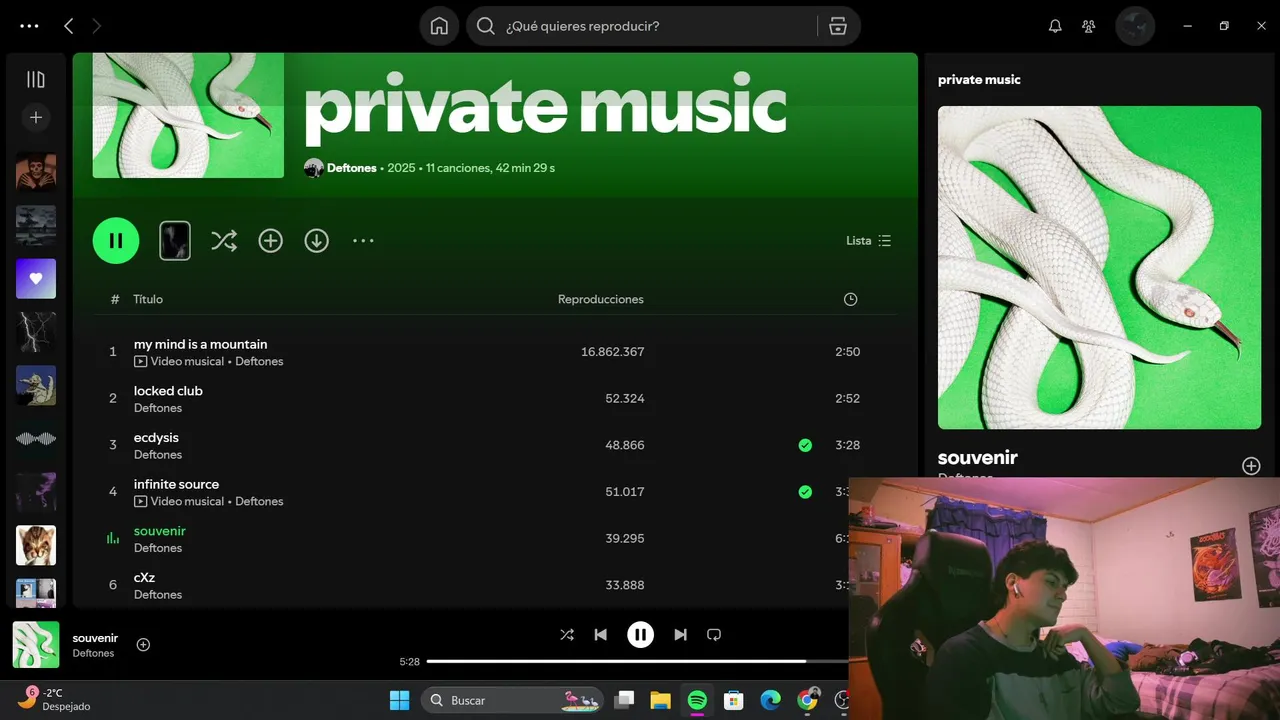Viewport: 1280px width, 720px height.
Task: Open the Liked Songs heart playlist
Action: pos(36,279)
